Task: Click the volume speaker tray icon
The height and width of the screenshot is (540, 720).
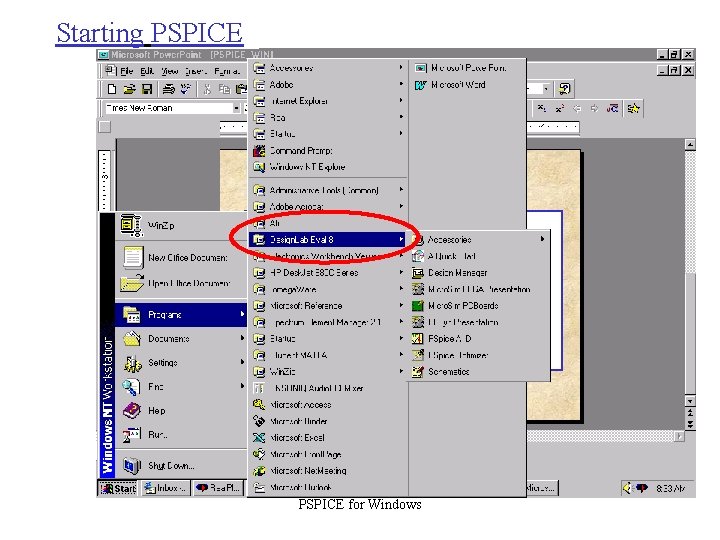Action: click(x=628, y=488)
